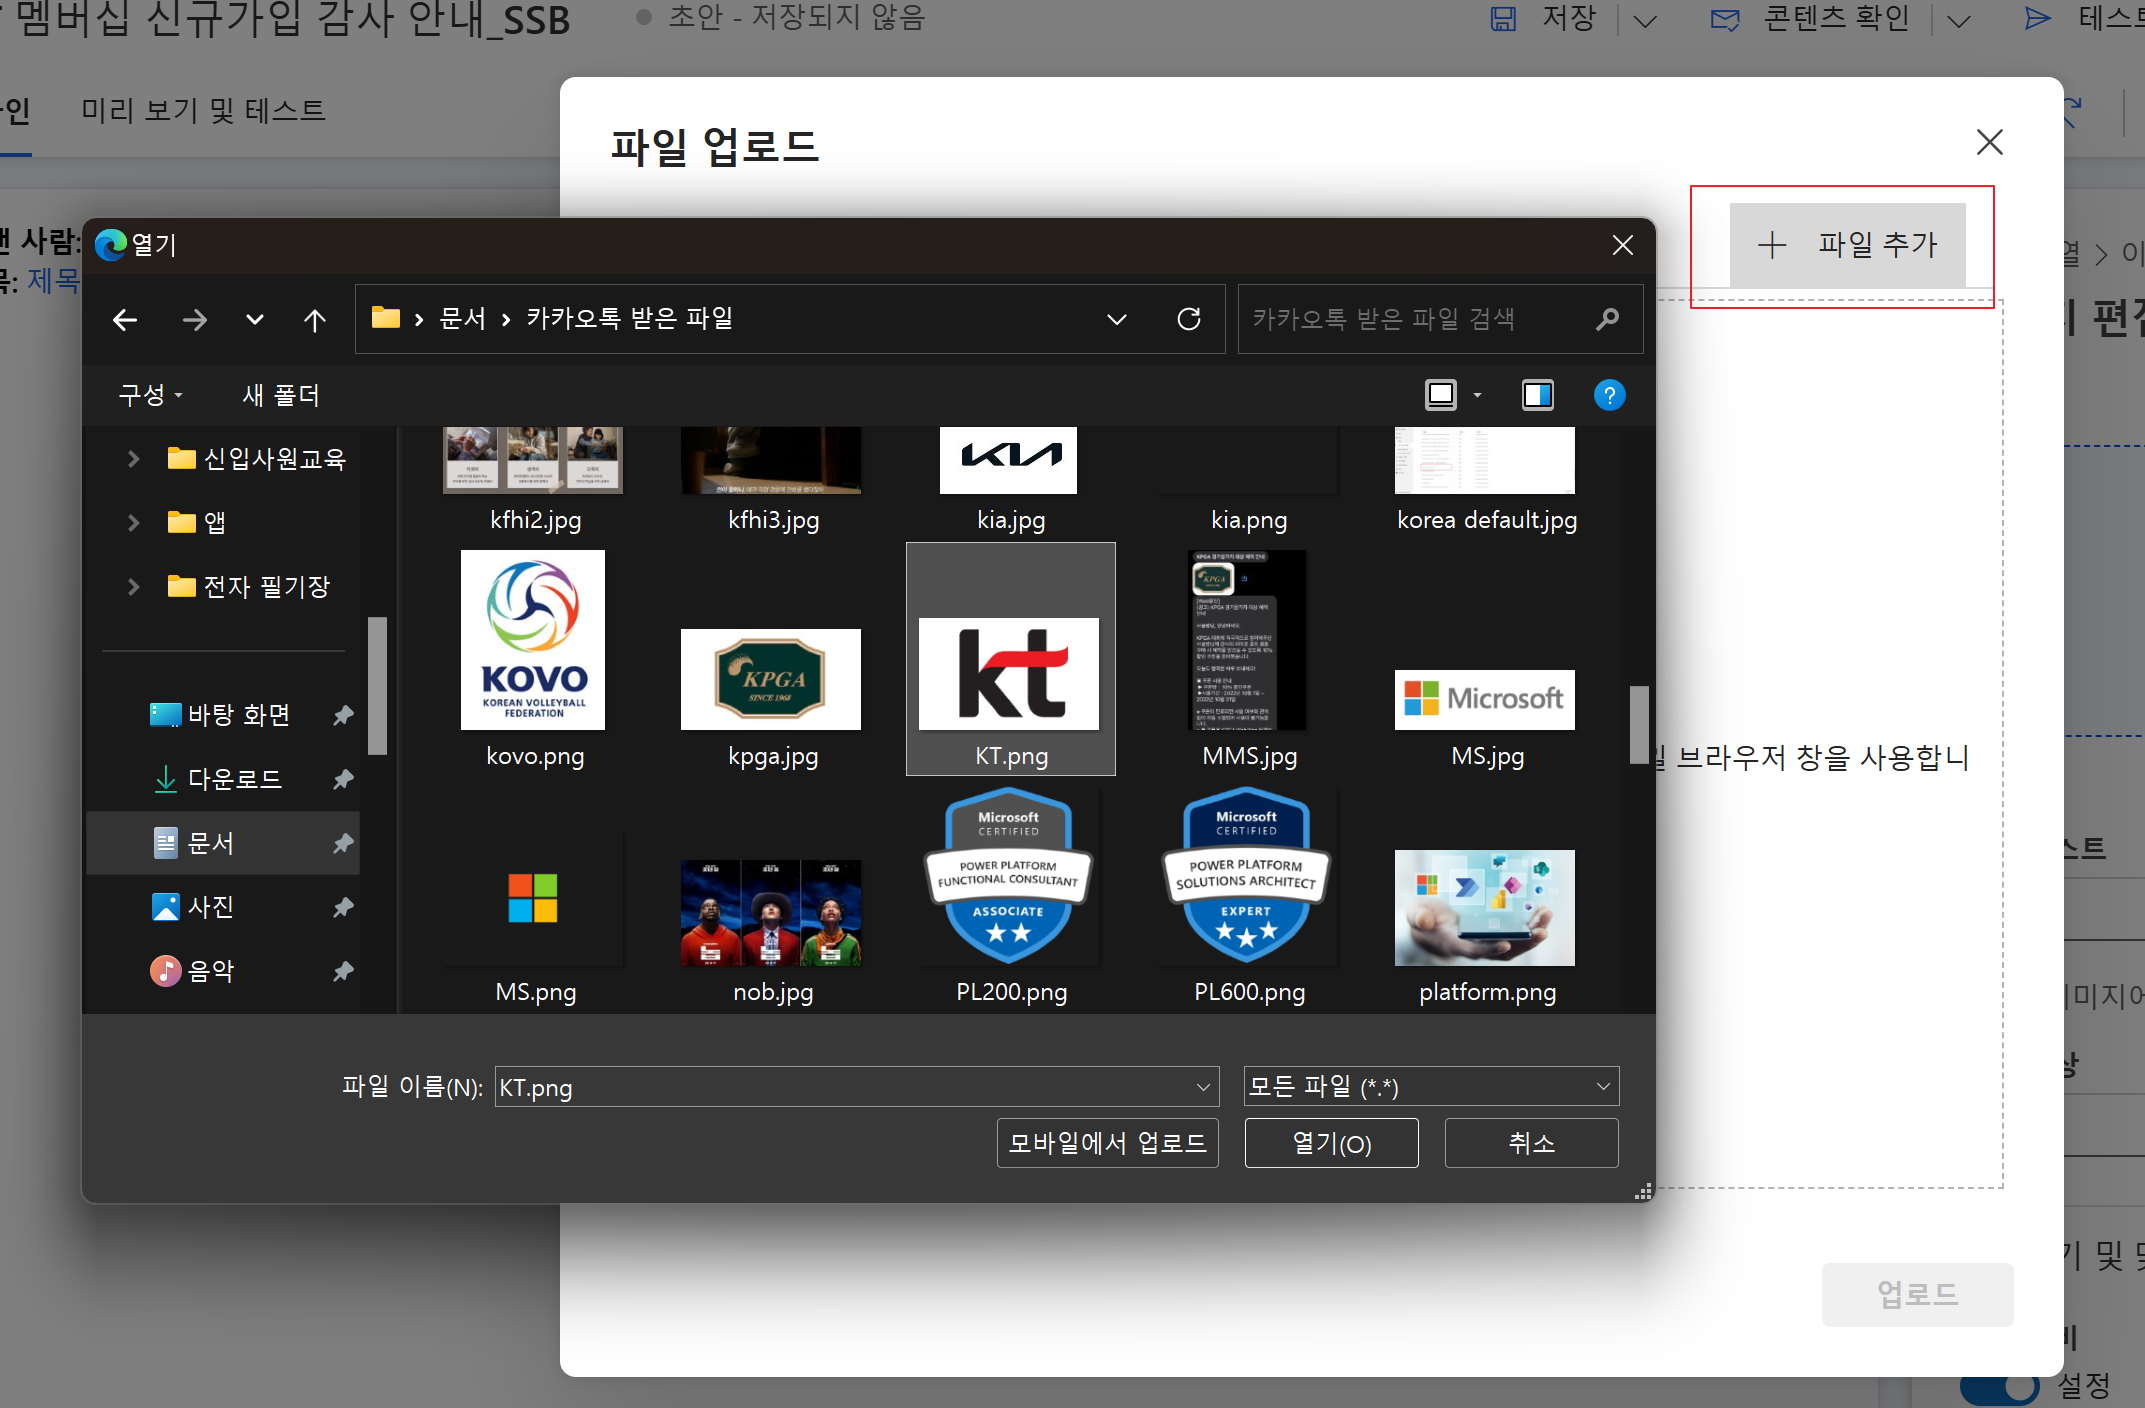Click the file list vertical scrollbar
The width and height of the screenshot is (2145, 1408).
click(1638, 724)
